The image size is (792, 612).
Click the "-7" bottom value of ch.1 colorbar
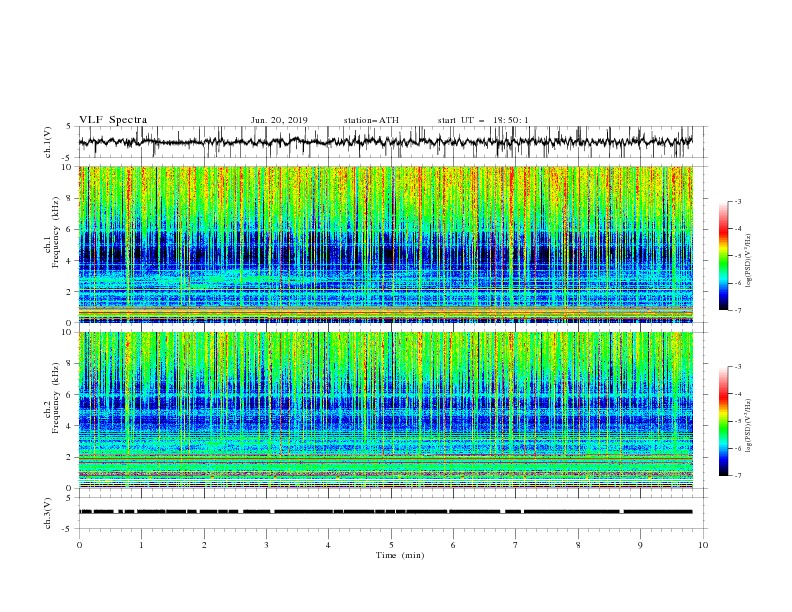click(737, 310)
